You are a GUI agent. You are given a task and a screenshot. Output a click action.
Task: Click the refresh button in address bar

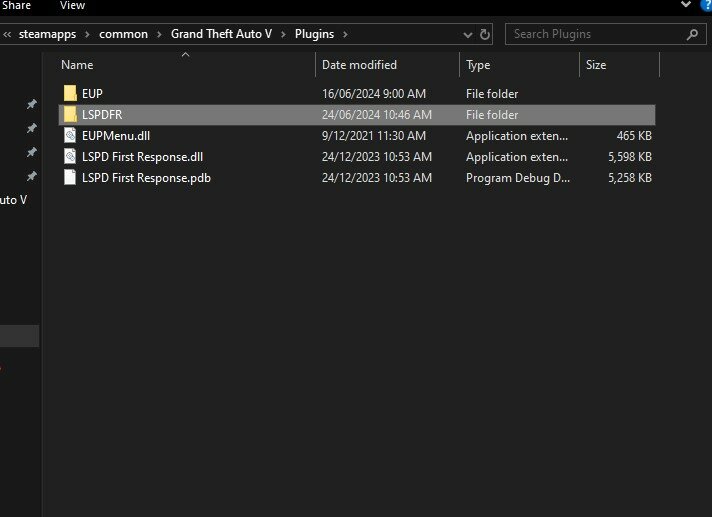(486, 34)
